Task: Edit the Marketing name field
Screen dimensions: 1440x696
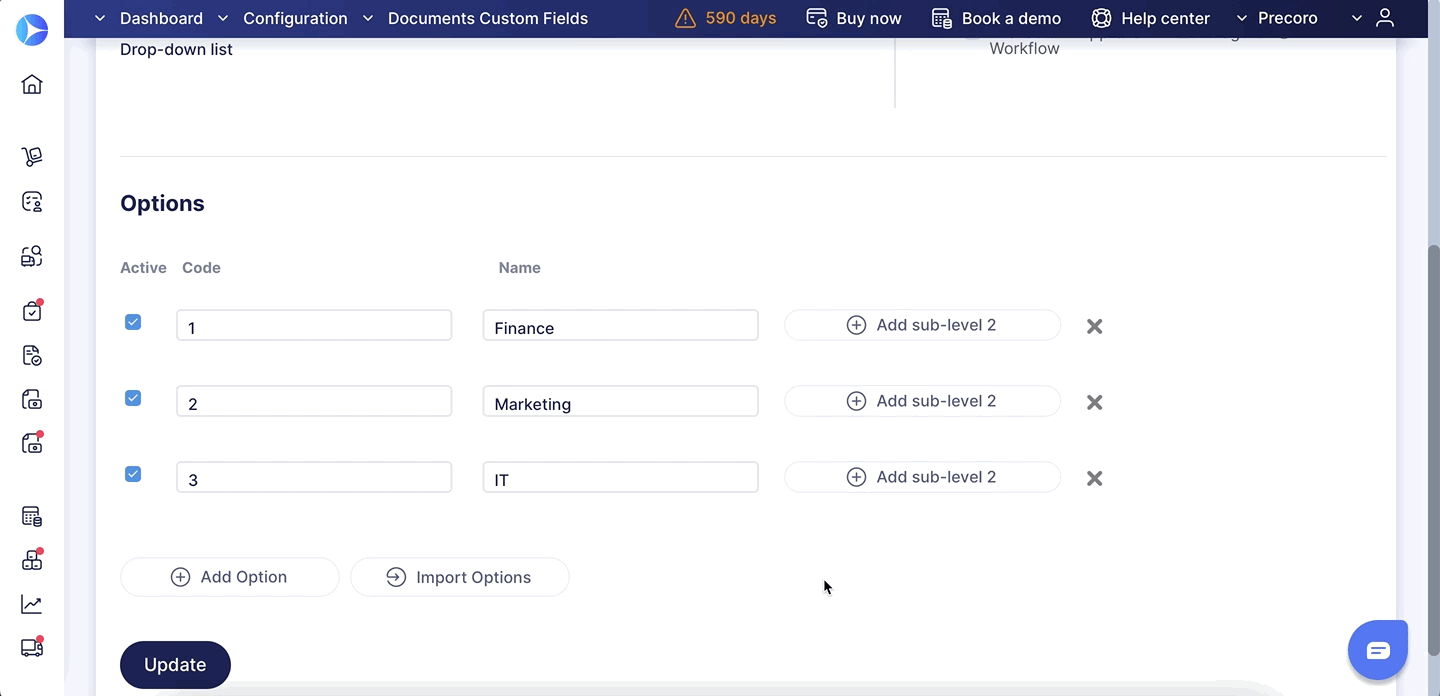Action: 620,401
